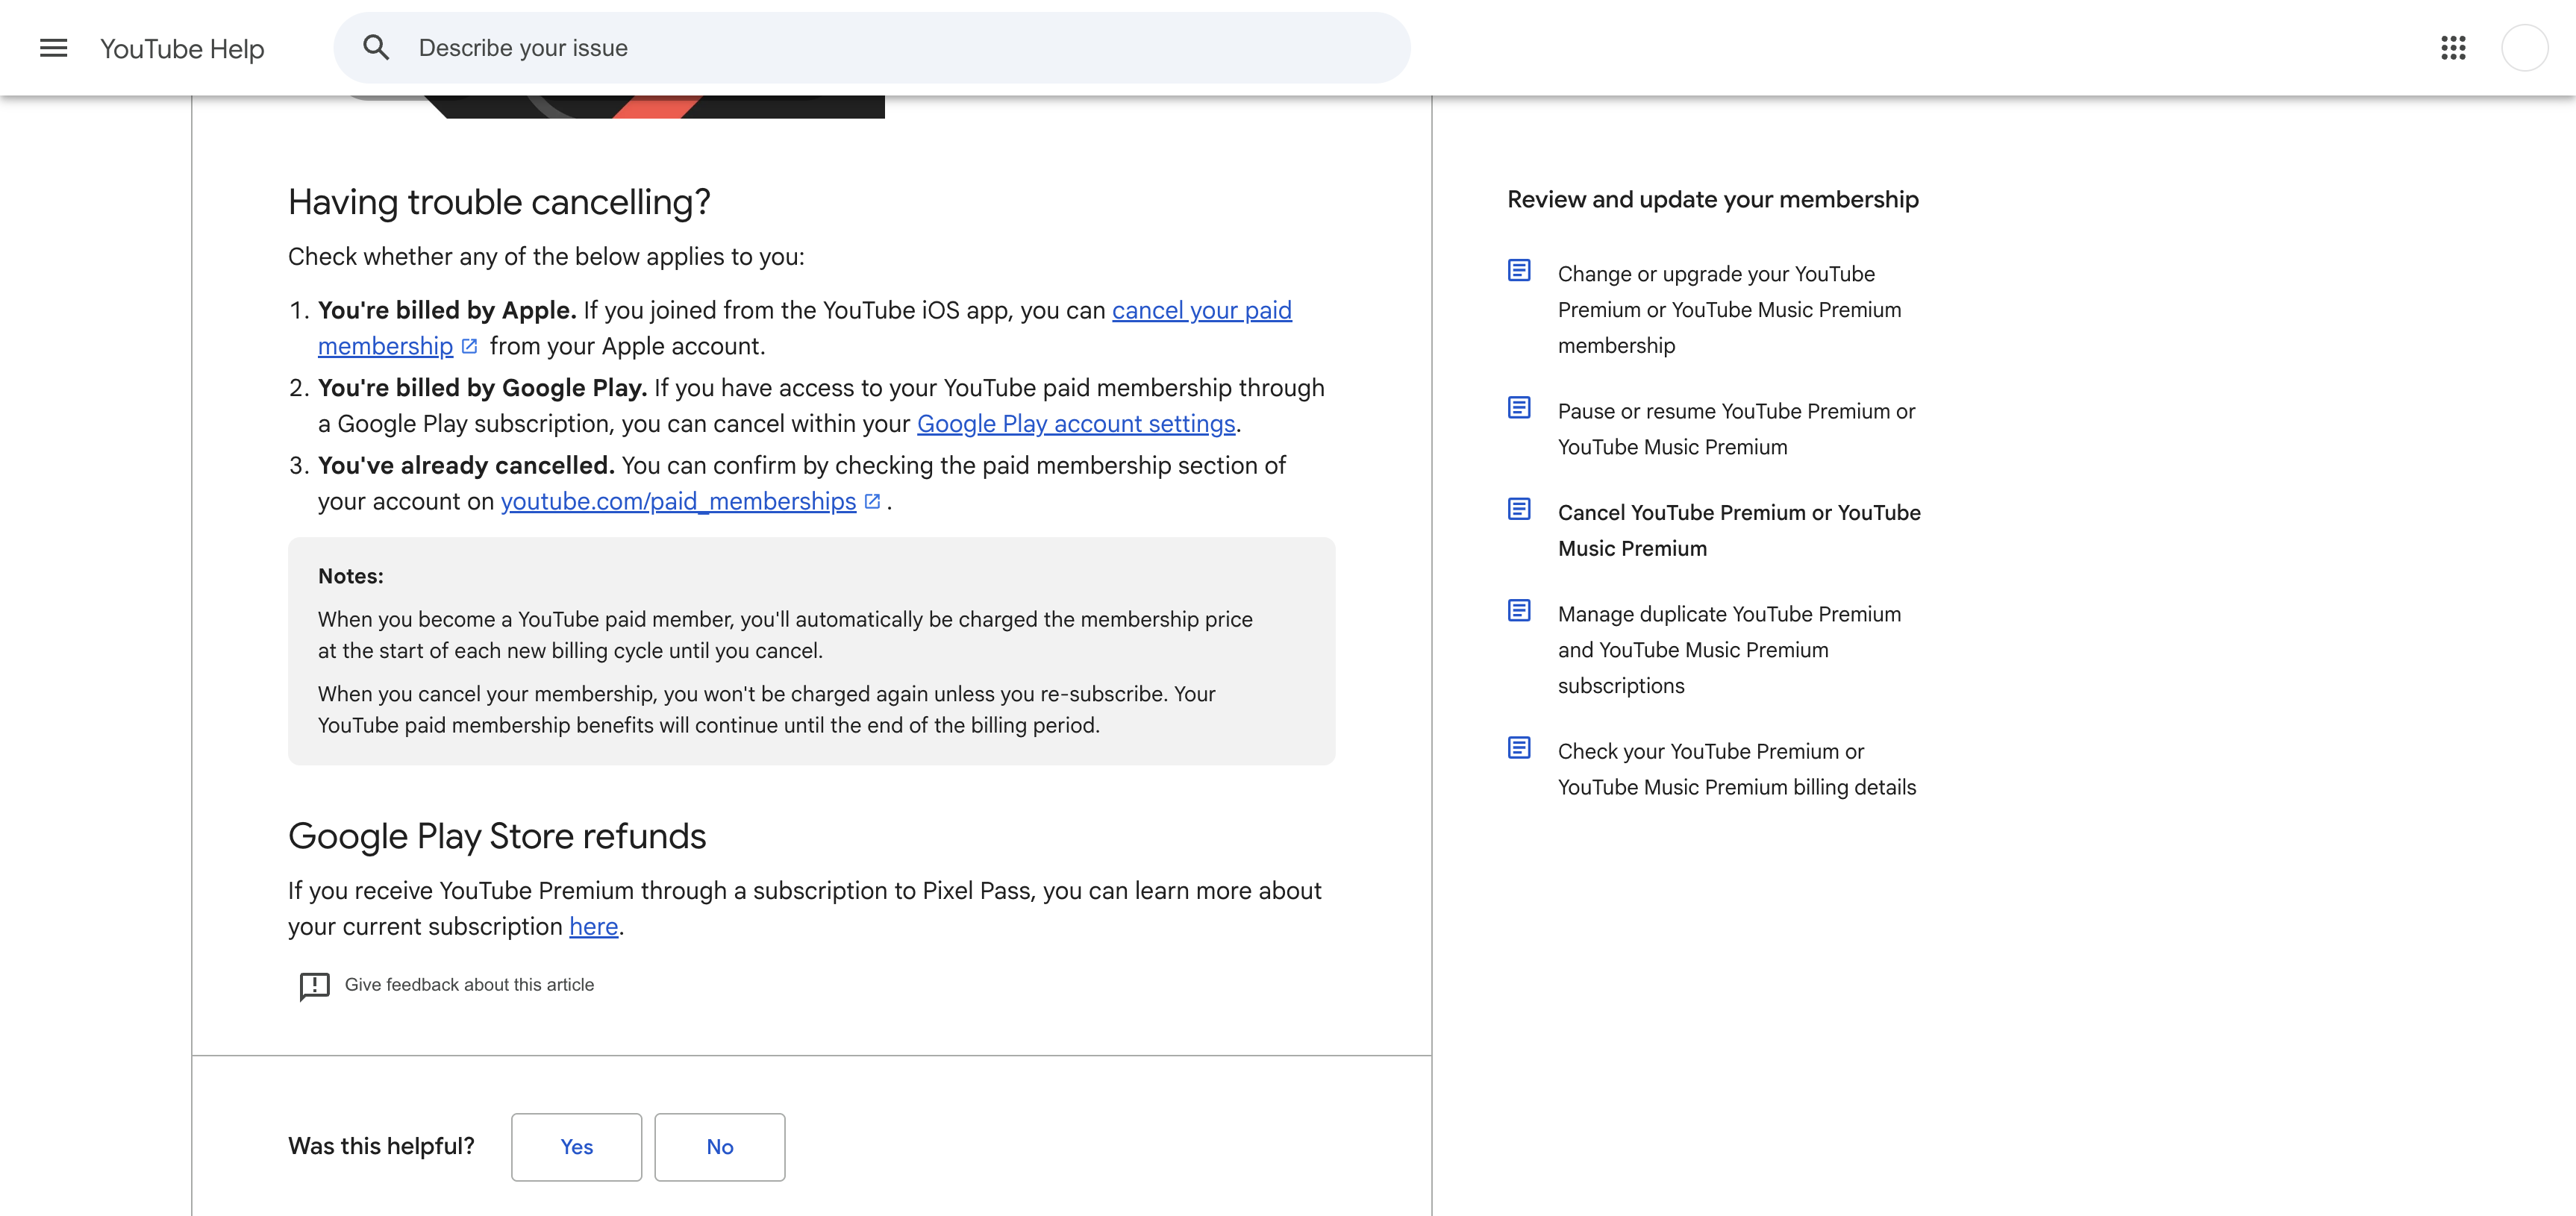2576x1216 pixels.
Task: Click the article icon beside Pause or resume
Action: [1519, 408]
